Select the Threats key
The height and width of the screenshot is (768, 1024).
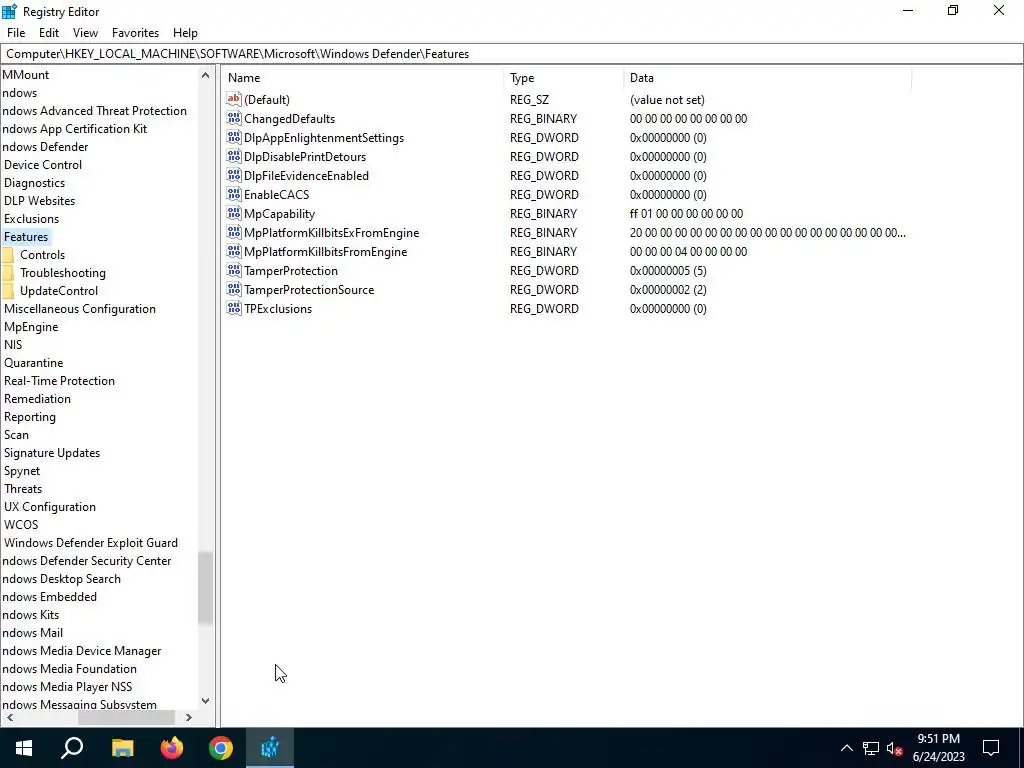23,488
